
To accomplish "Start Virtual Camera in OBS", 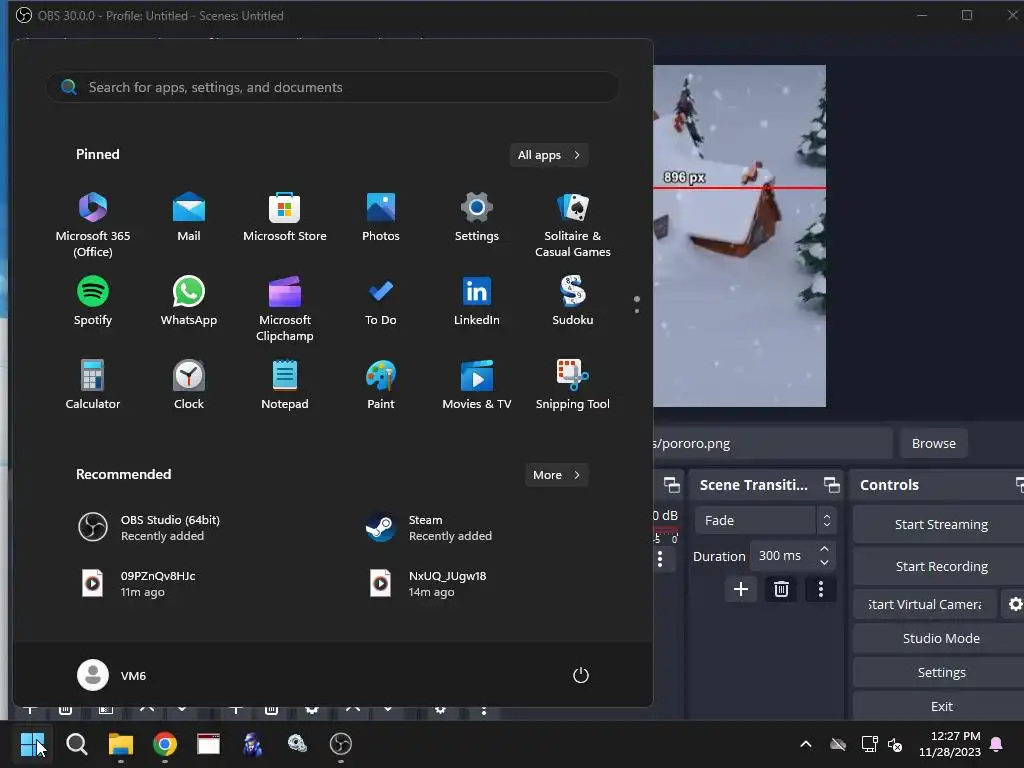I will click(x=925, y=604).
